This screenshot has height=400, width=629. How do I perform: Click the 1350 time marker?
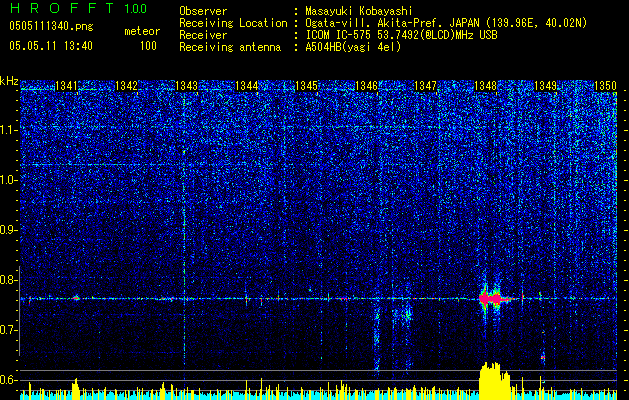605,85
